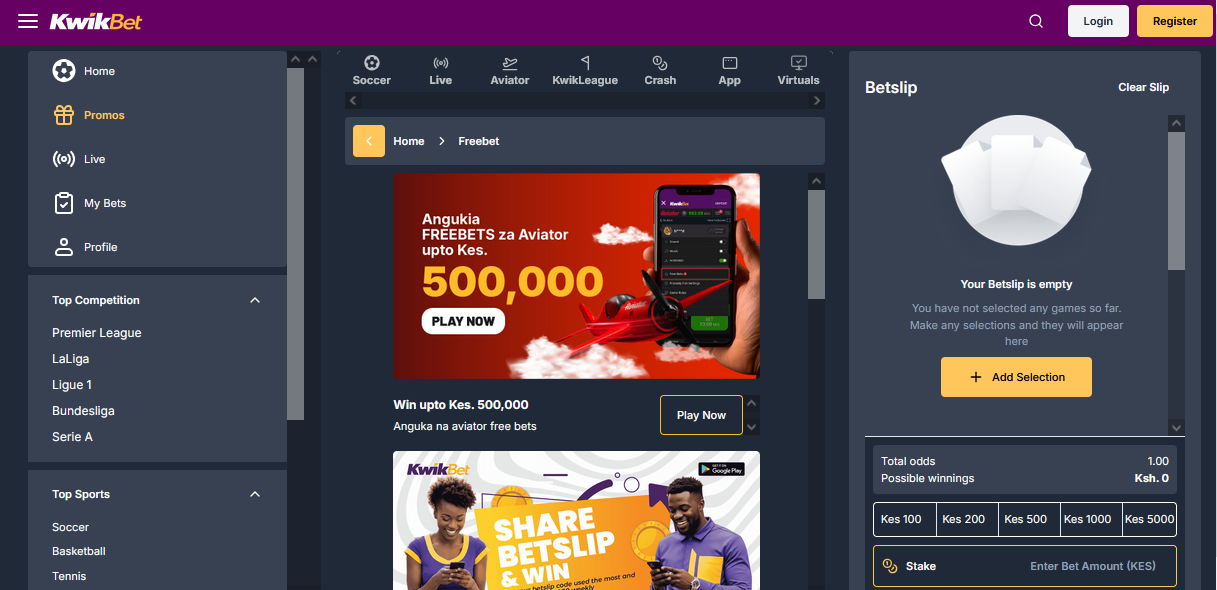Click the orange back arrow button
This screenshot has width=1217, height=590.
(368, 141)
